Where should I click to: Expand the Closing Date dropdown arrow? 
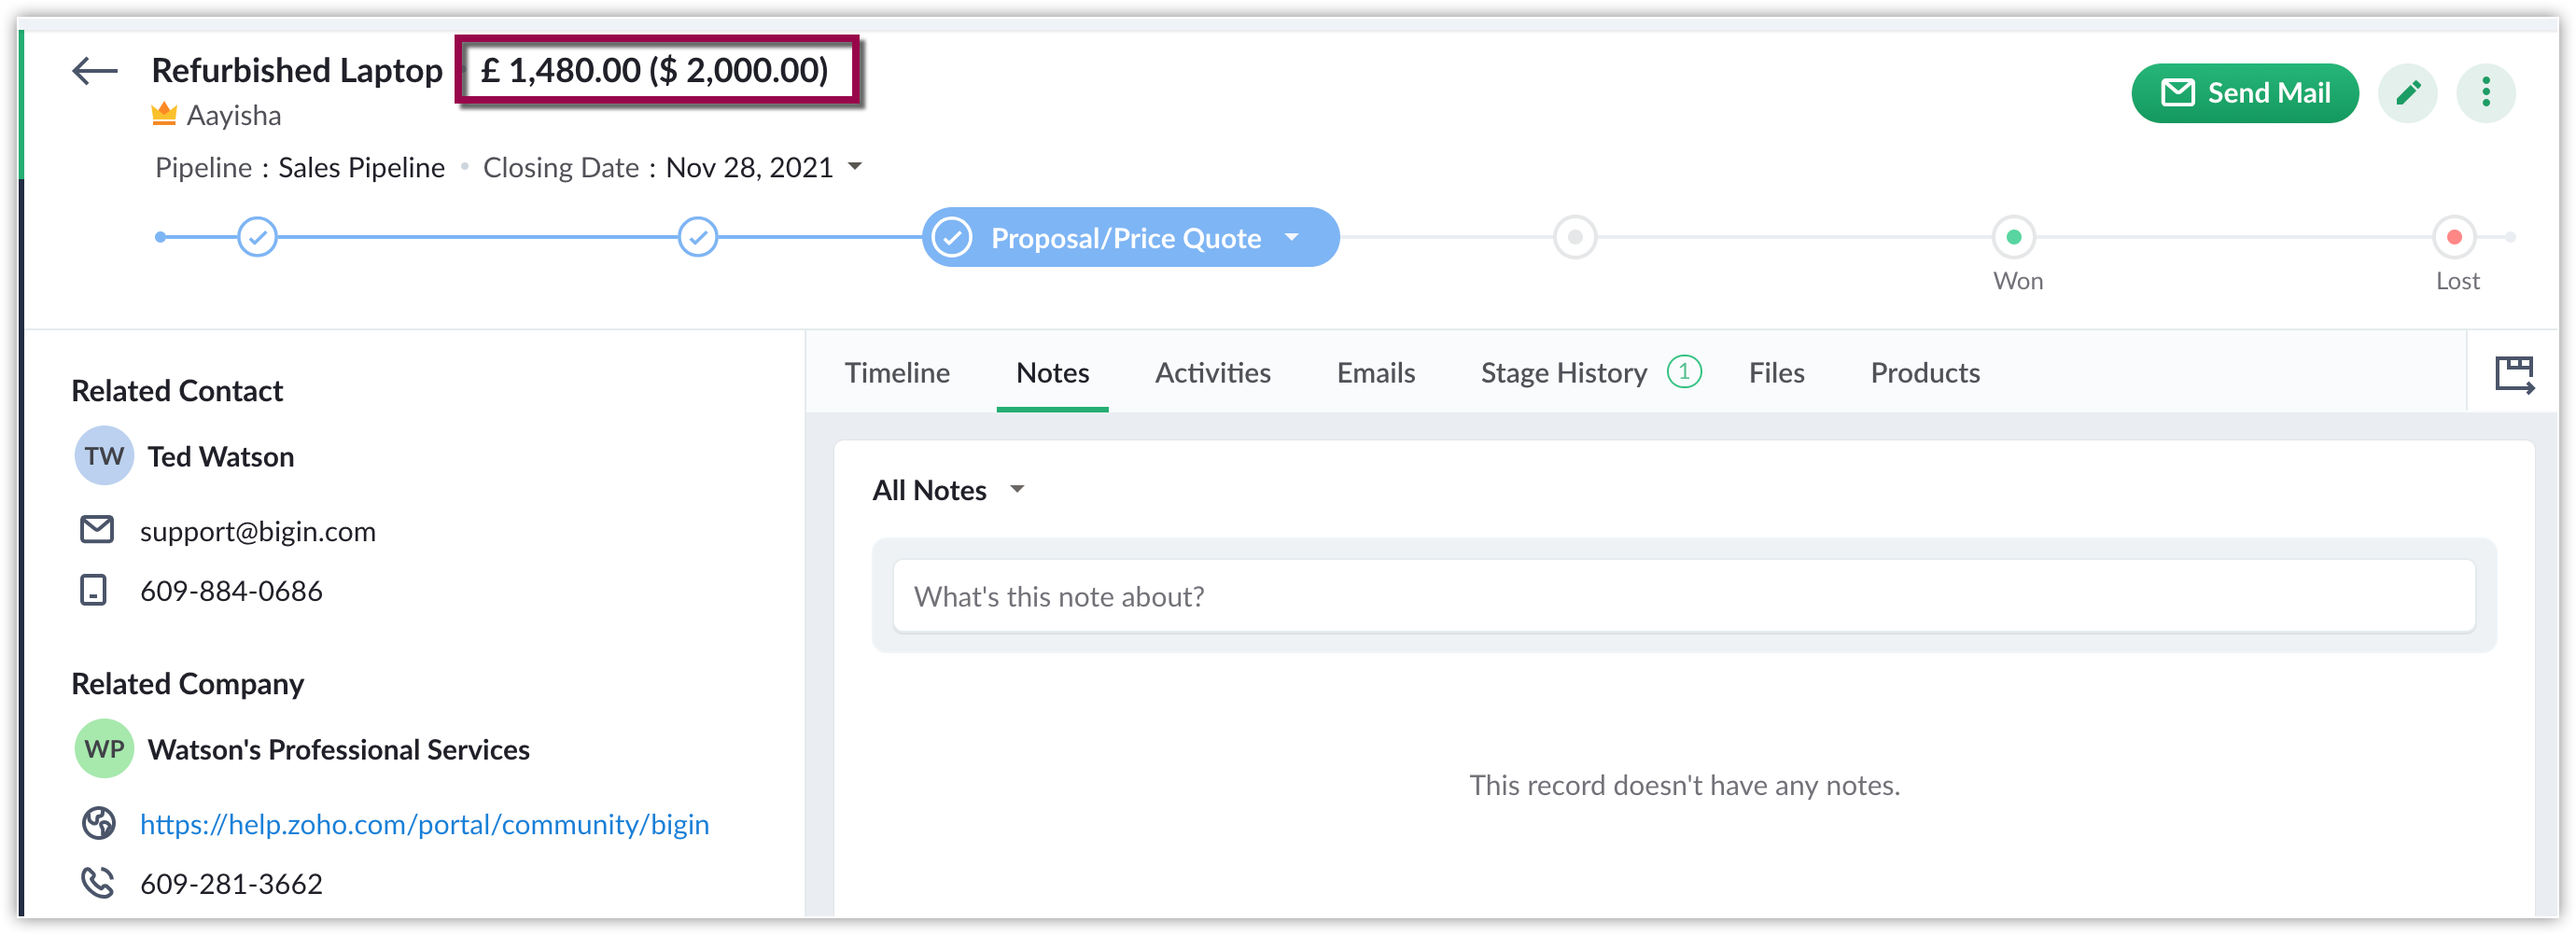(855, 166)
